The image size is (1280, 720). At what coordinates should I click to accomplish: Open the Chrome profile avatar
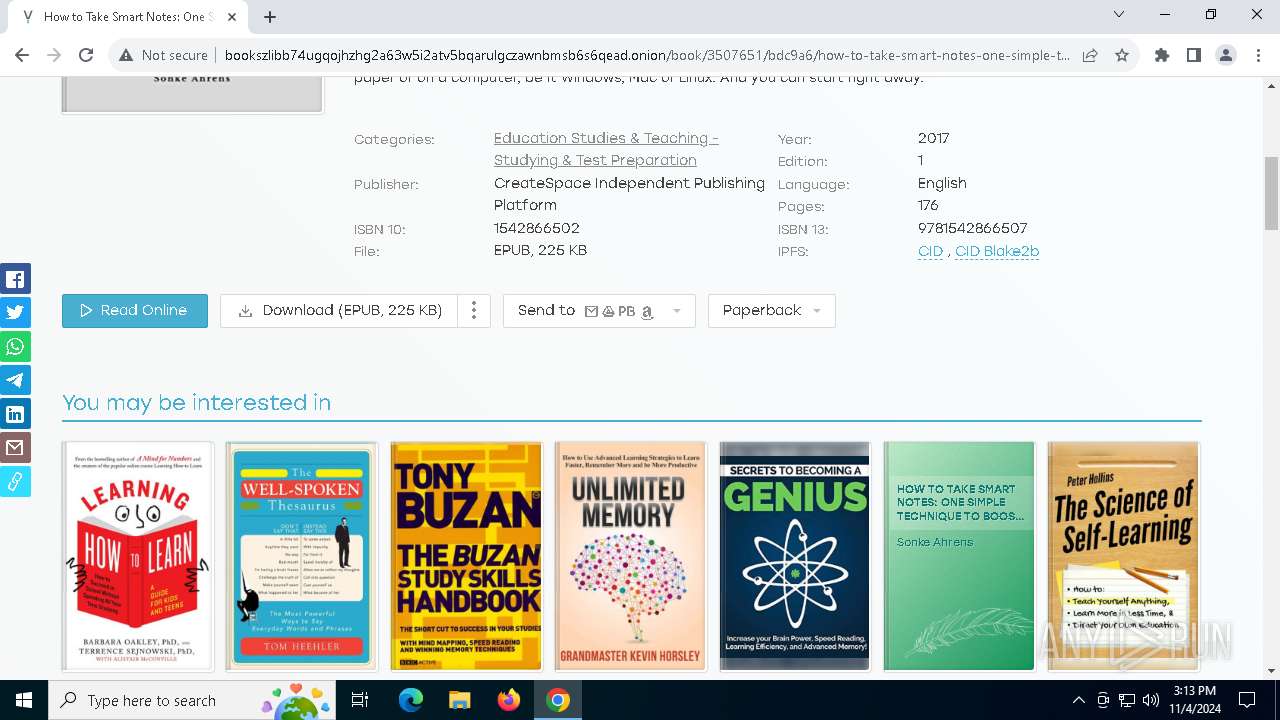click(x=1226, y=55)
